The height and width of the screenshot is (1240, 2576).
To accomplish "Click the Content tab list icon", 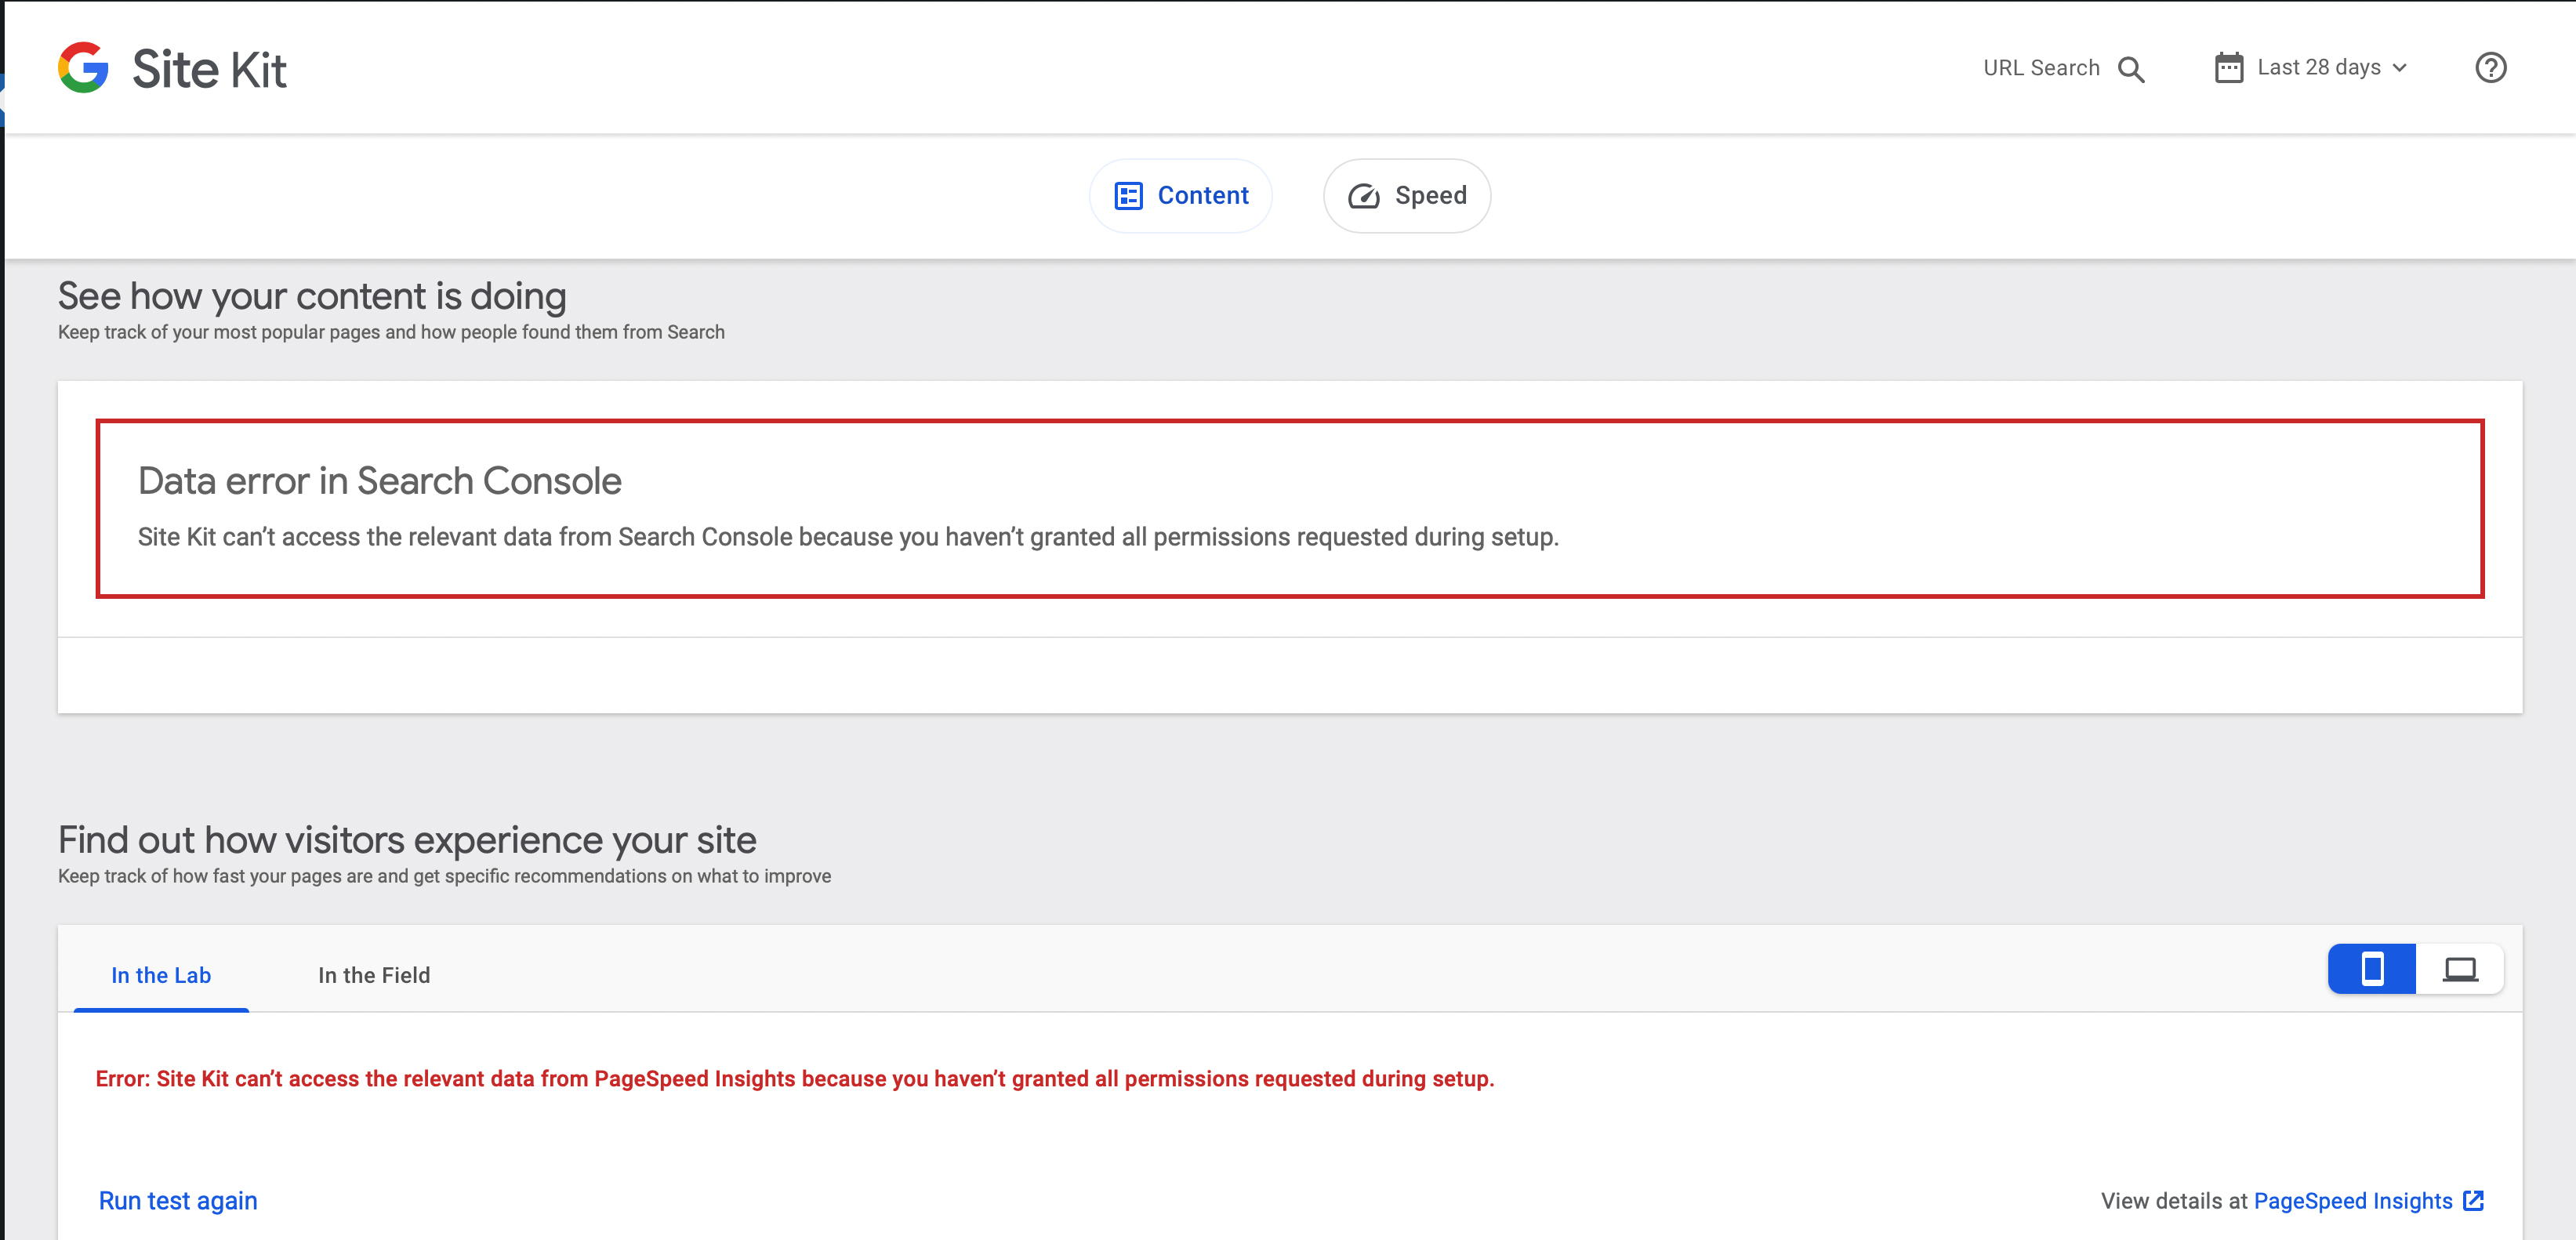I will click(x=1128, y=196).
